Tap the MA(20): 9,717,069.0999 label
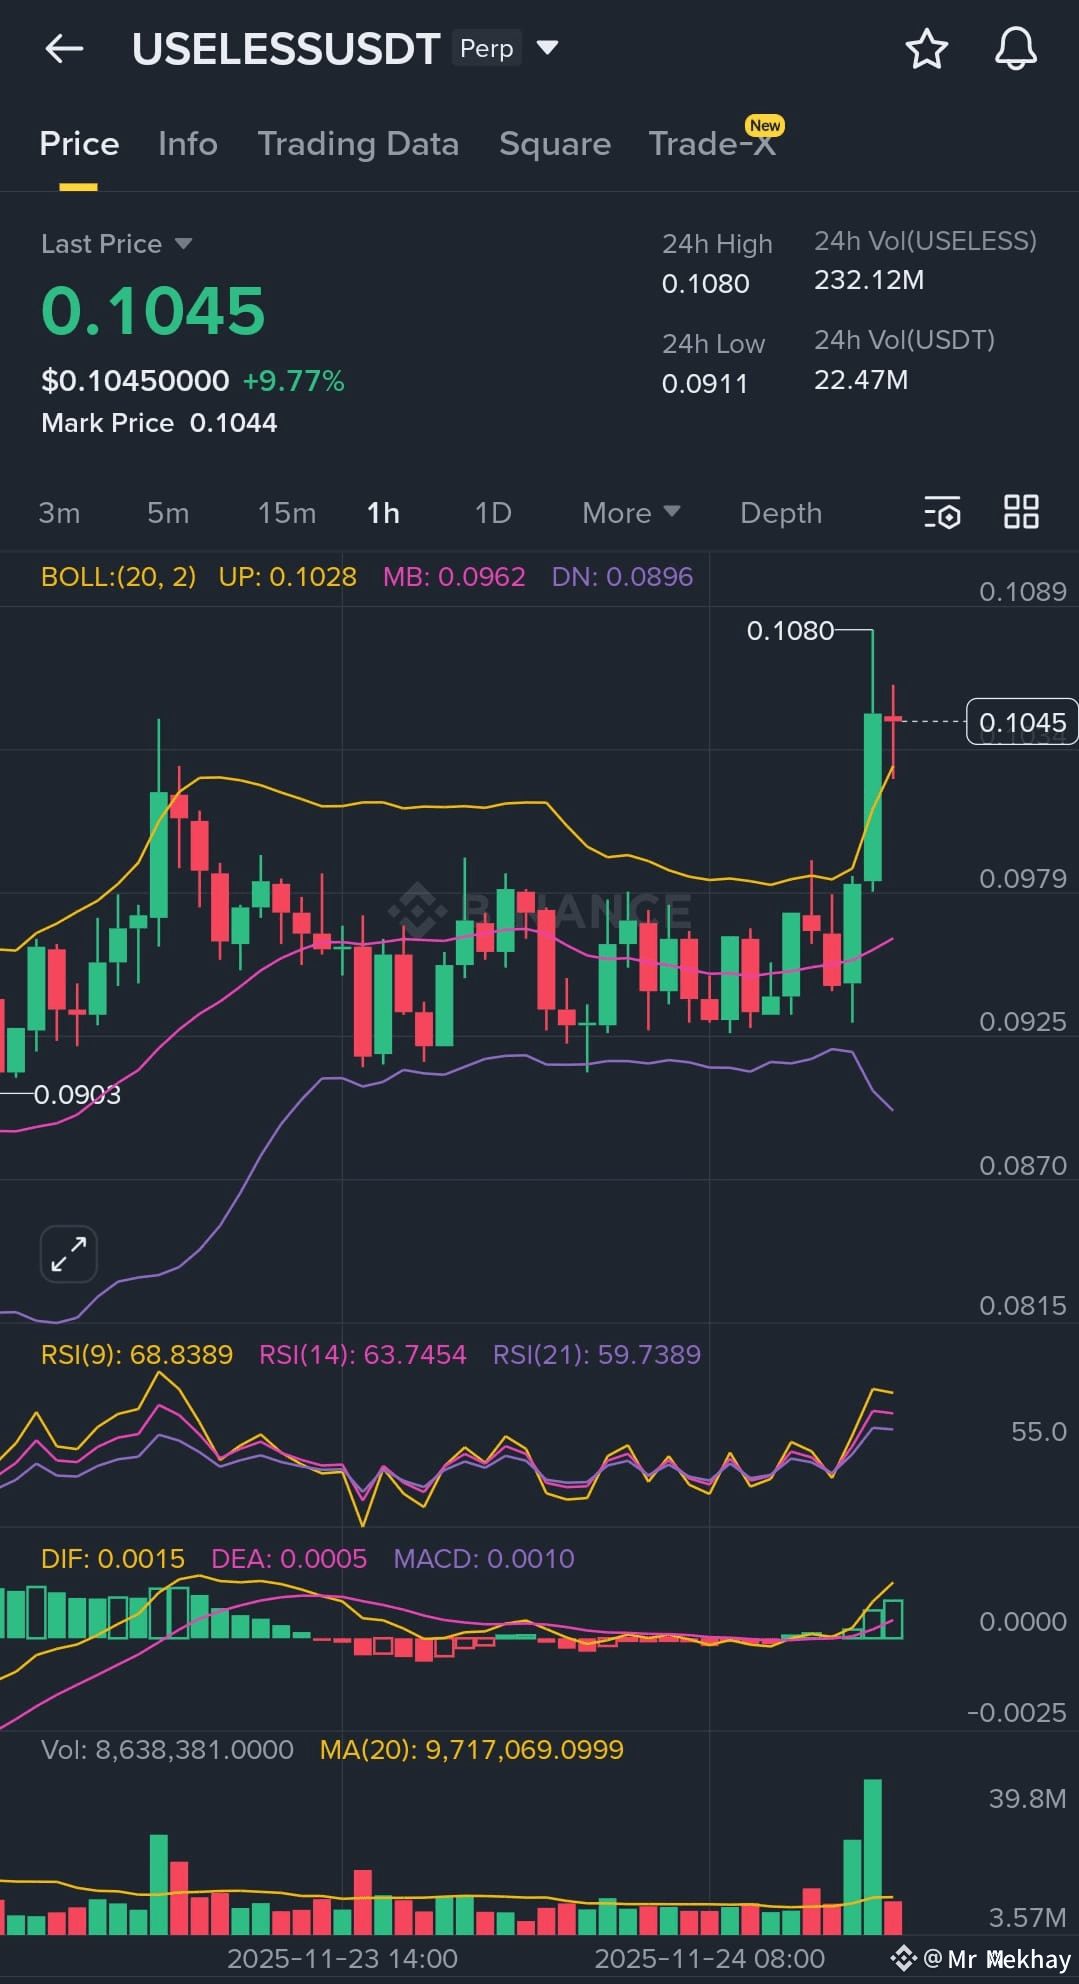Viewport: 1079px width, 1984px height. tap(472, 1750)
